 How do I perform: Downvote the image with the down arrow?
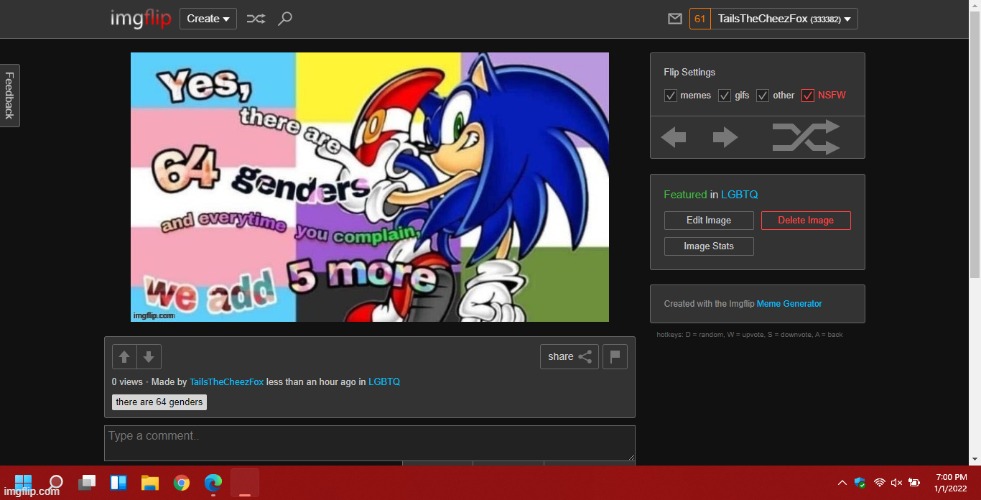pos(149,357)
